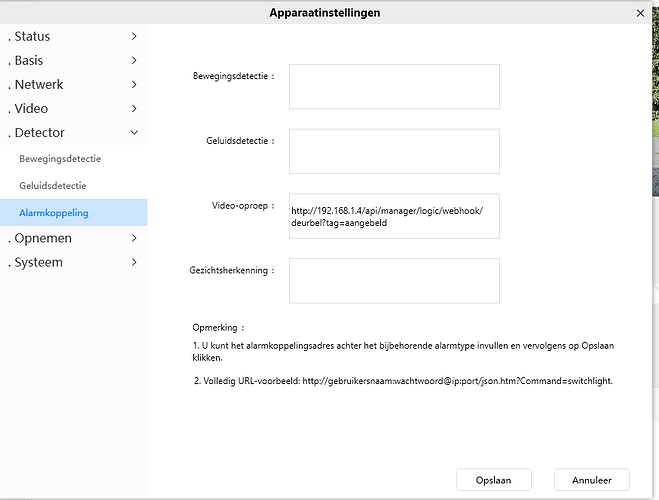
Task: Expand the Opnemen section chevron
Action: pos(134,239)
